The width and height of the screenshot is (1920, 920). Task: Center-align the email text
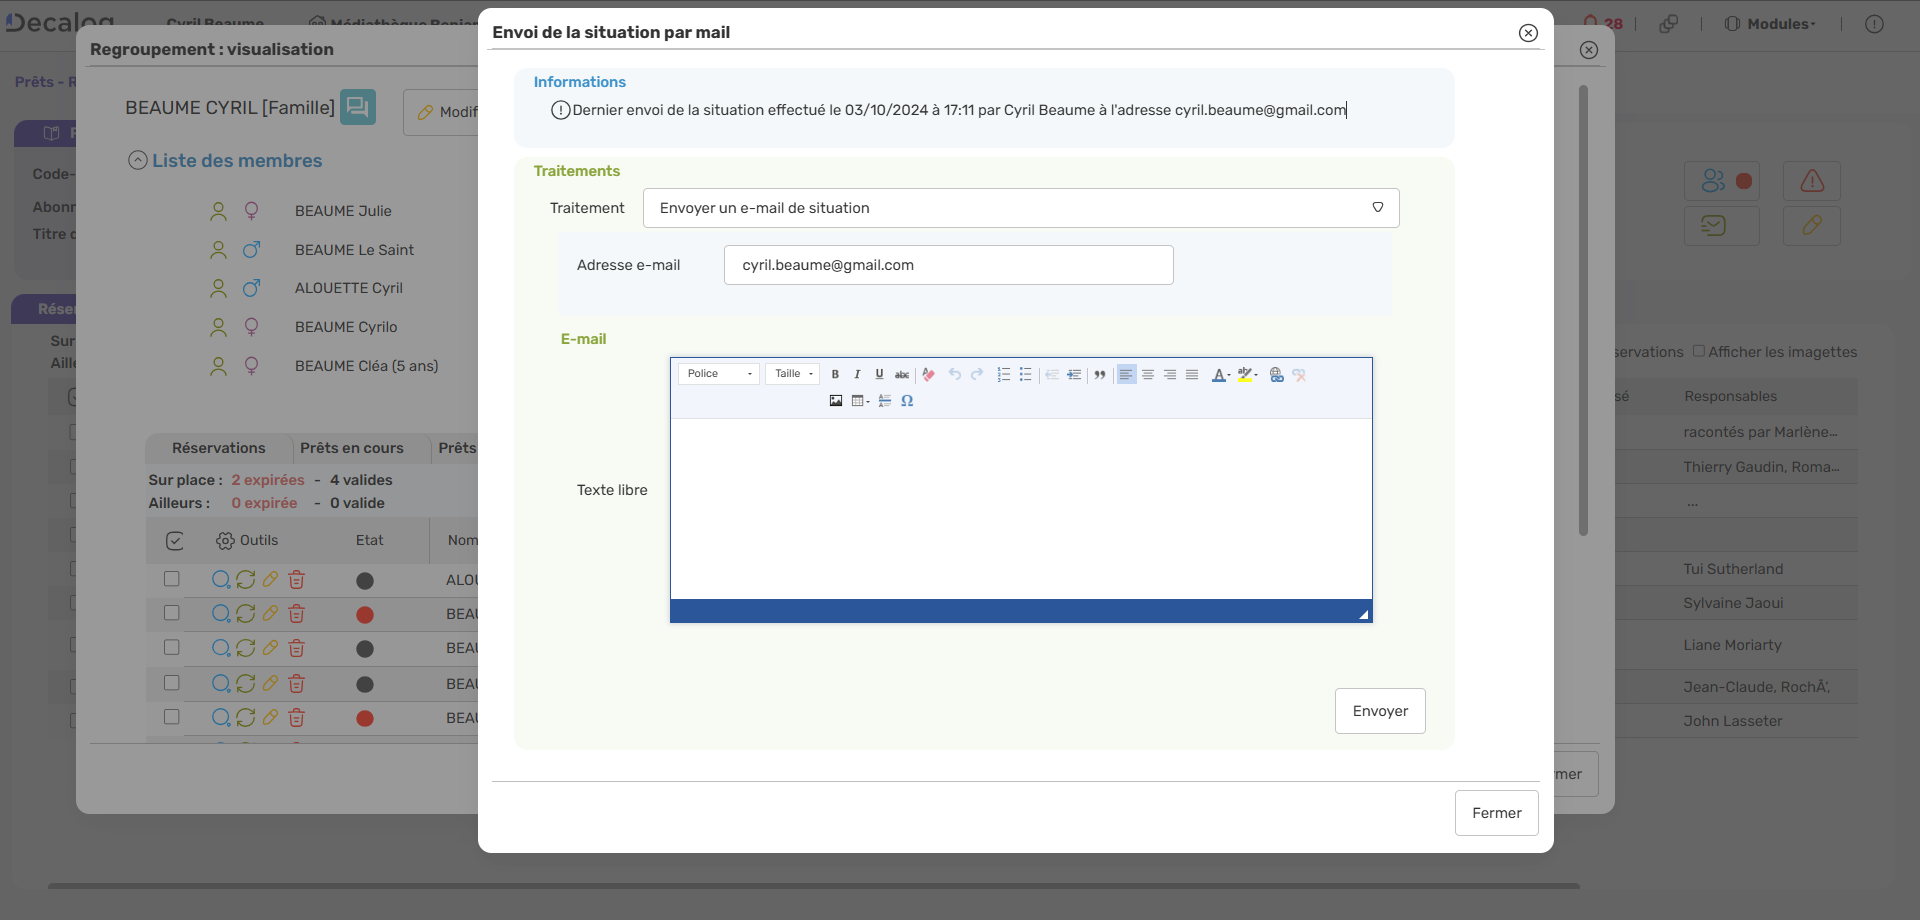point(1148,375)
